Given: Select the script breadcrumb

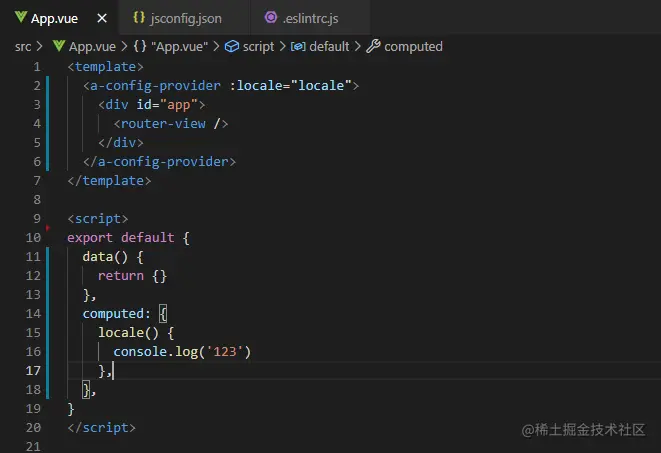Looking at the screenshot, I should 258,46.
